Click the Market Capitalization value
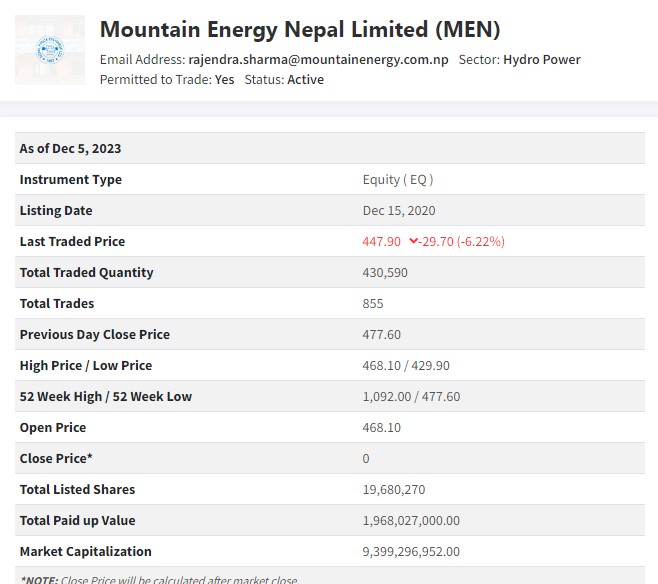 (411, 551)
